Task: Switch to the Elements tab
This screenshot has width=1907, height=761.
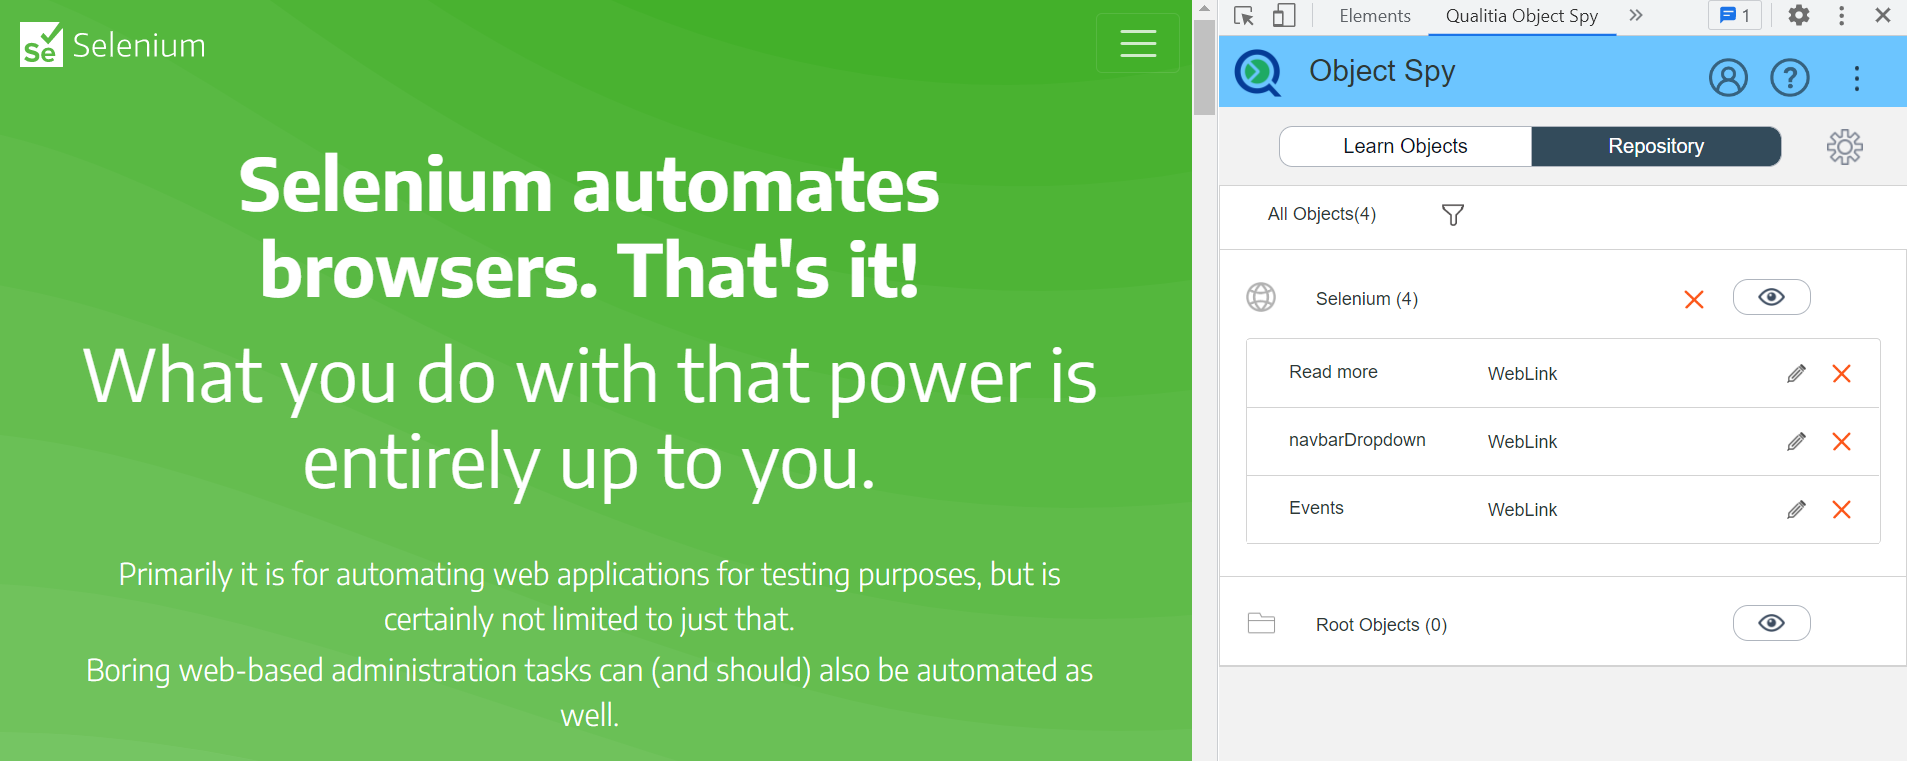Action: 1374,16
